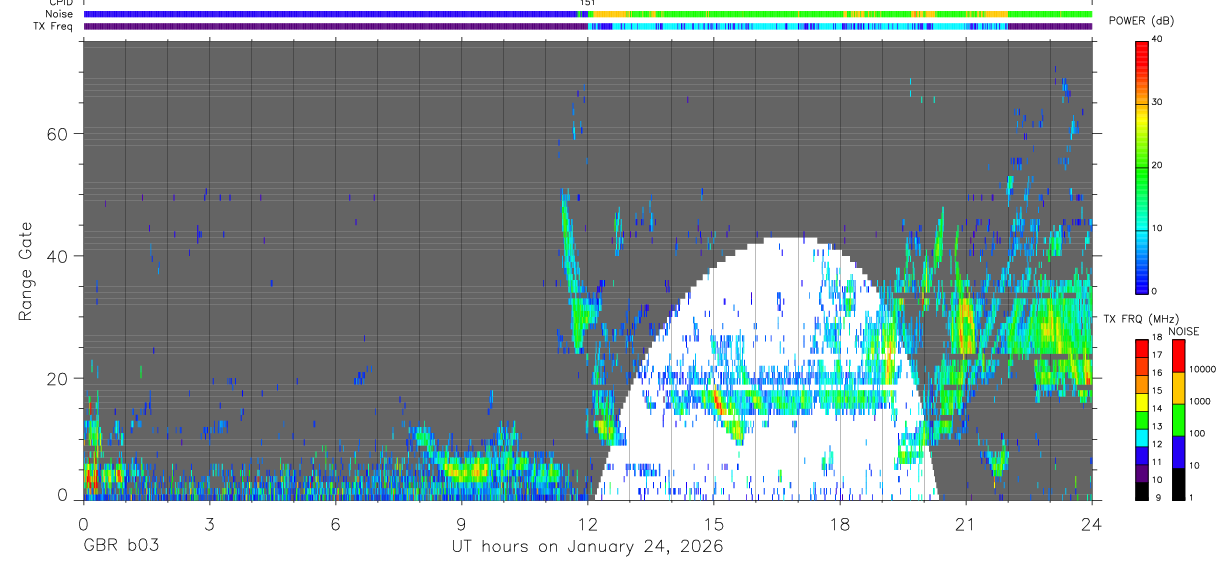The image size is (1228, 567).
Task: Click the 9 hour tick label
Action: pyautogui.click(x=462, y=523)
